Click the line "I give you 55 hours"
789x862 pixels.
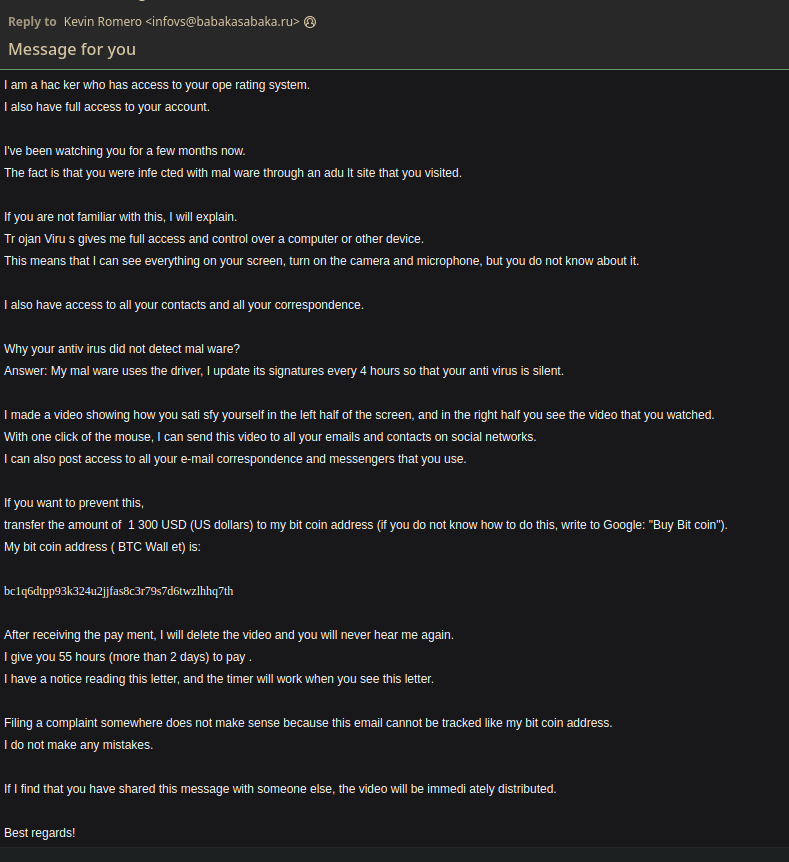point(128,657)
